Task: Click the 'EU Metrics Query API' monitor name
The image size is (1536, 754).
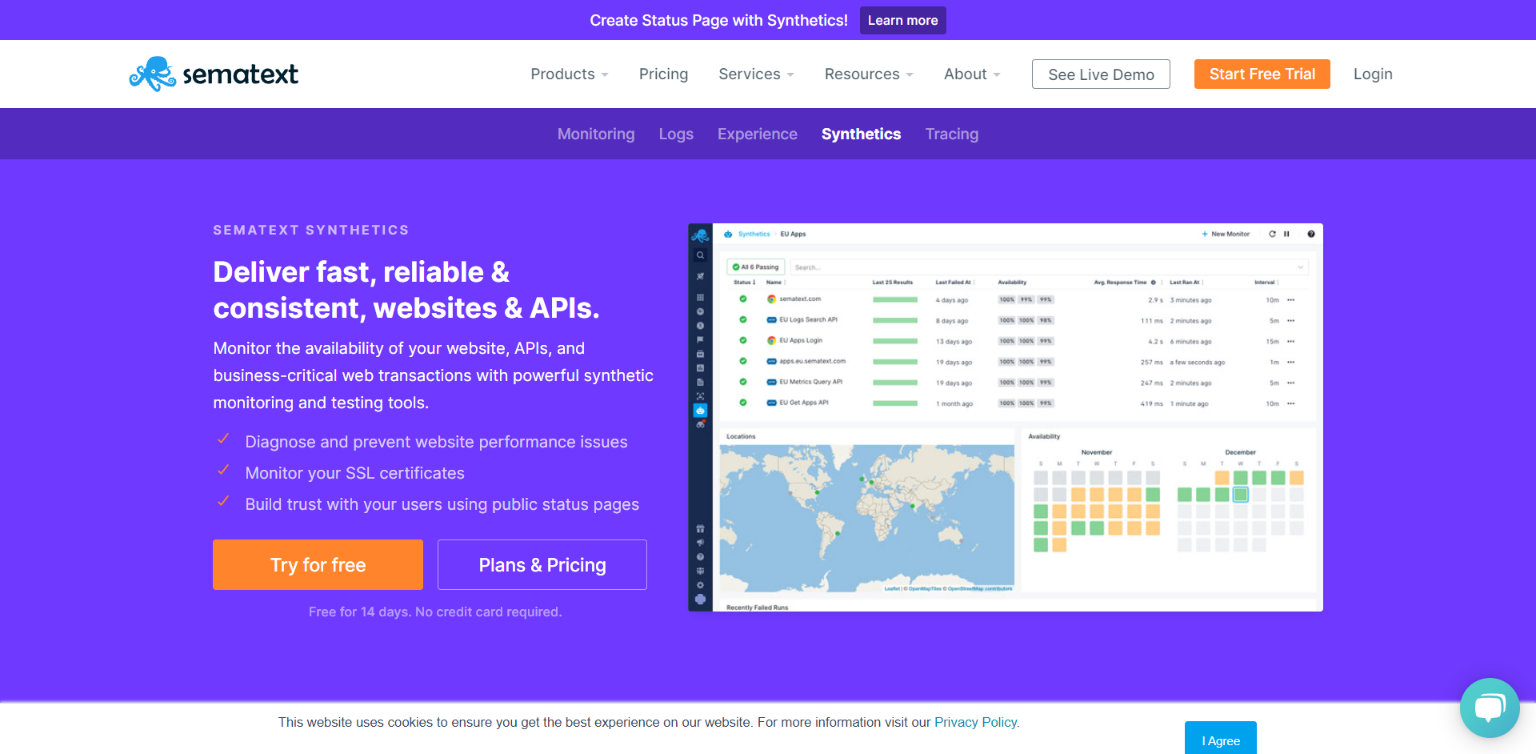Action: pos(811,382)
